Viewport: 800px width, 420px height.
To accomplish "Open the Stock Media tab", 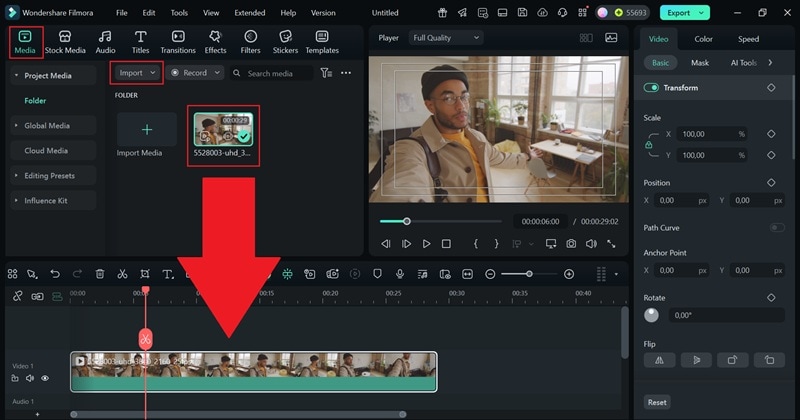I will click(65, 42).
